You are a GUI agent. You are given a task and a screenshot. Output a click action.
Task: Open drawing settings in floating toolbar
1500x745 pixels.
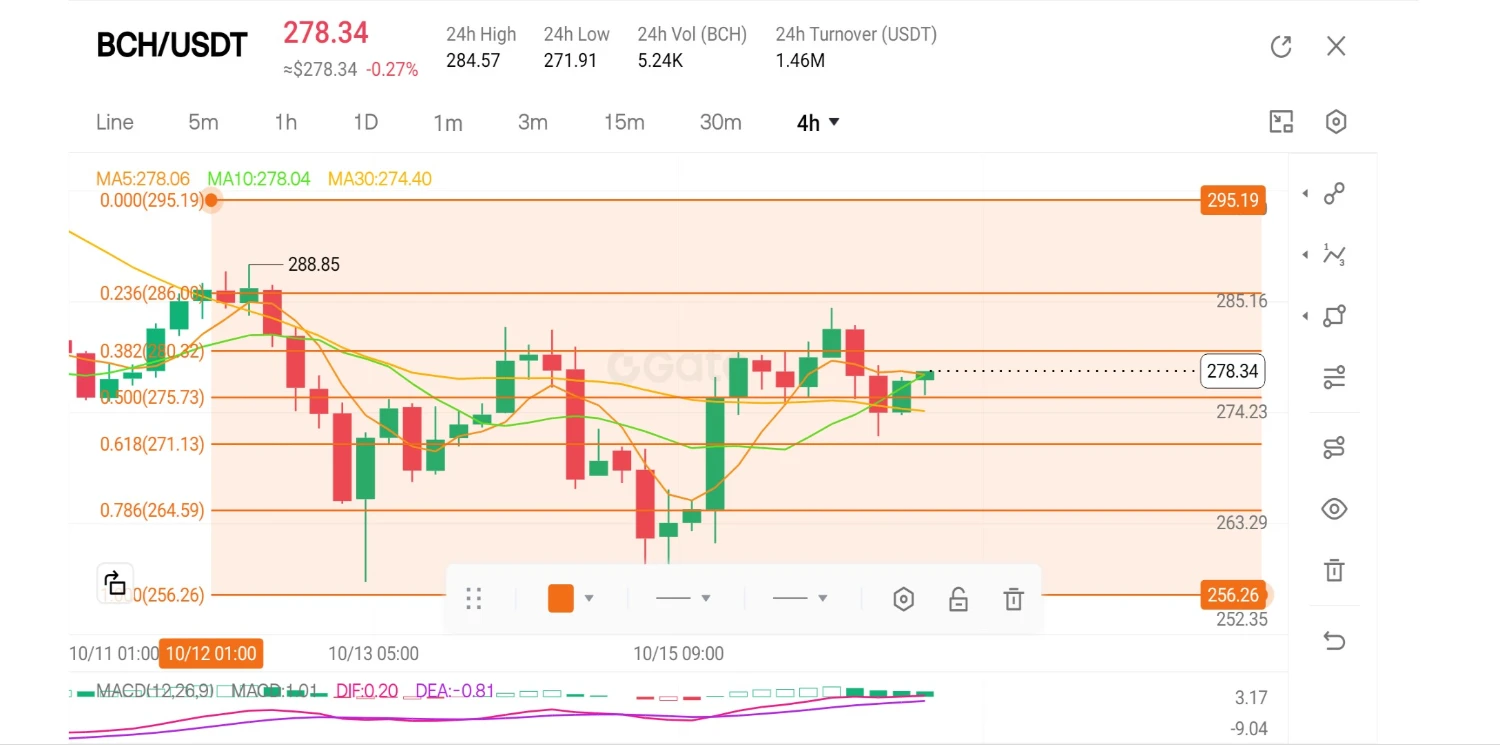coord(903,599)
